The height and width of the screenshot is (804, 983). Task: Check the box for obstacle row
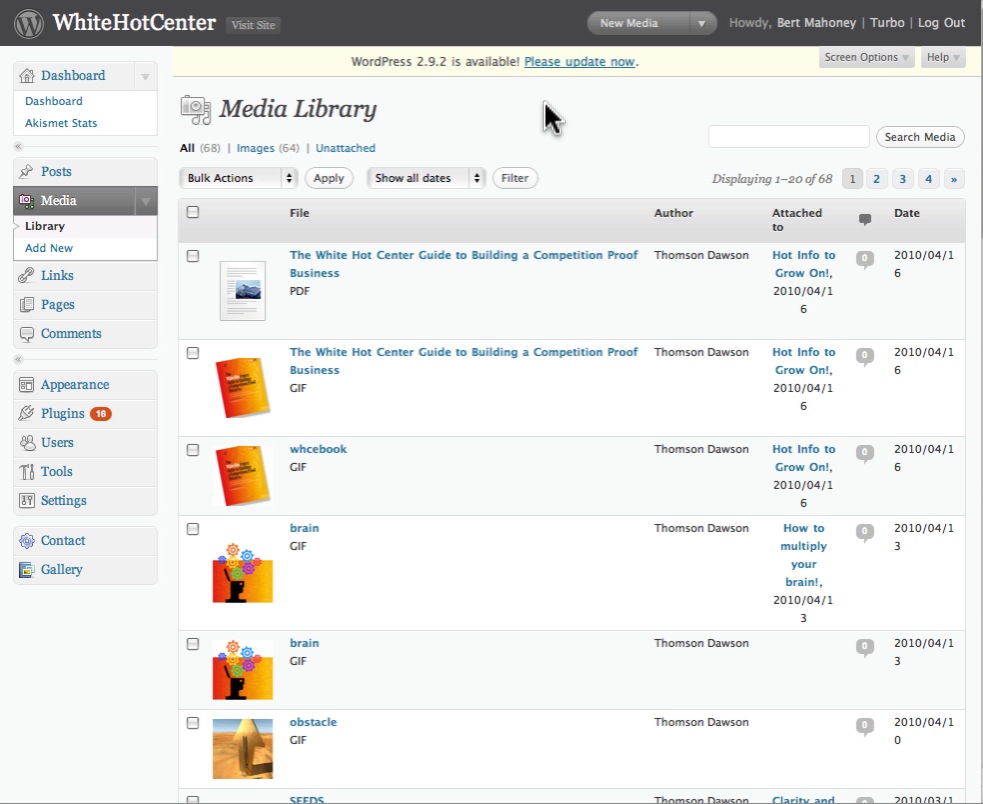coord(193,723)
